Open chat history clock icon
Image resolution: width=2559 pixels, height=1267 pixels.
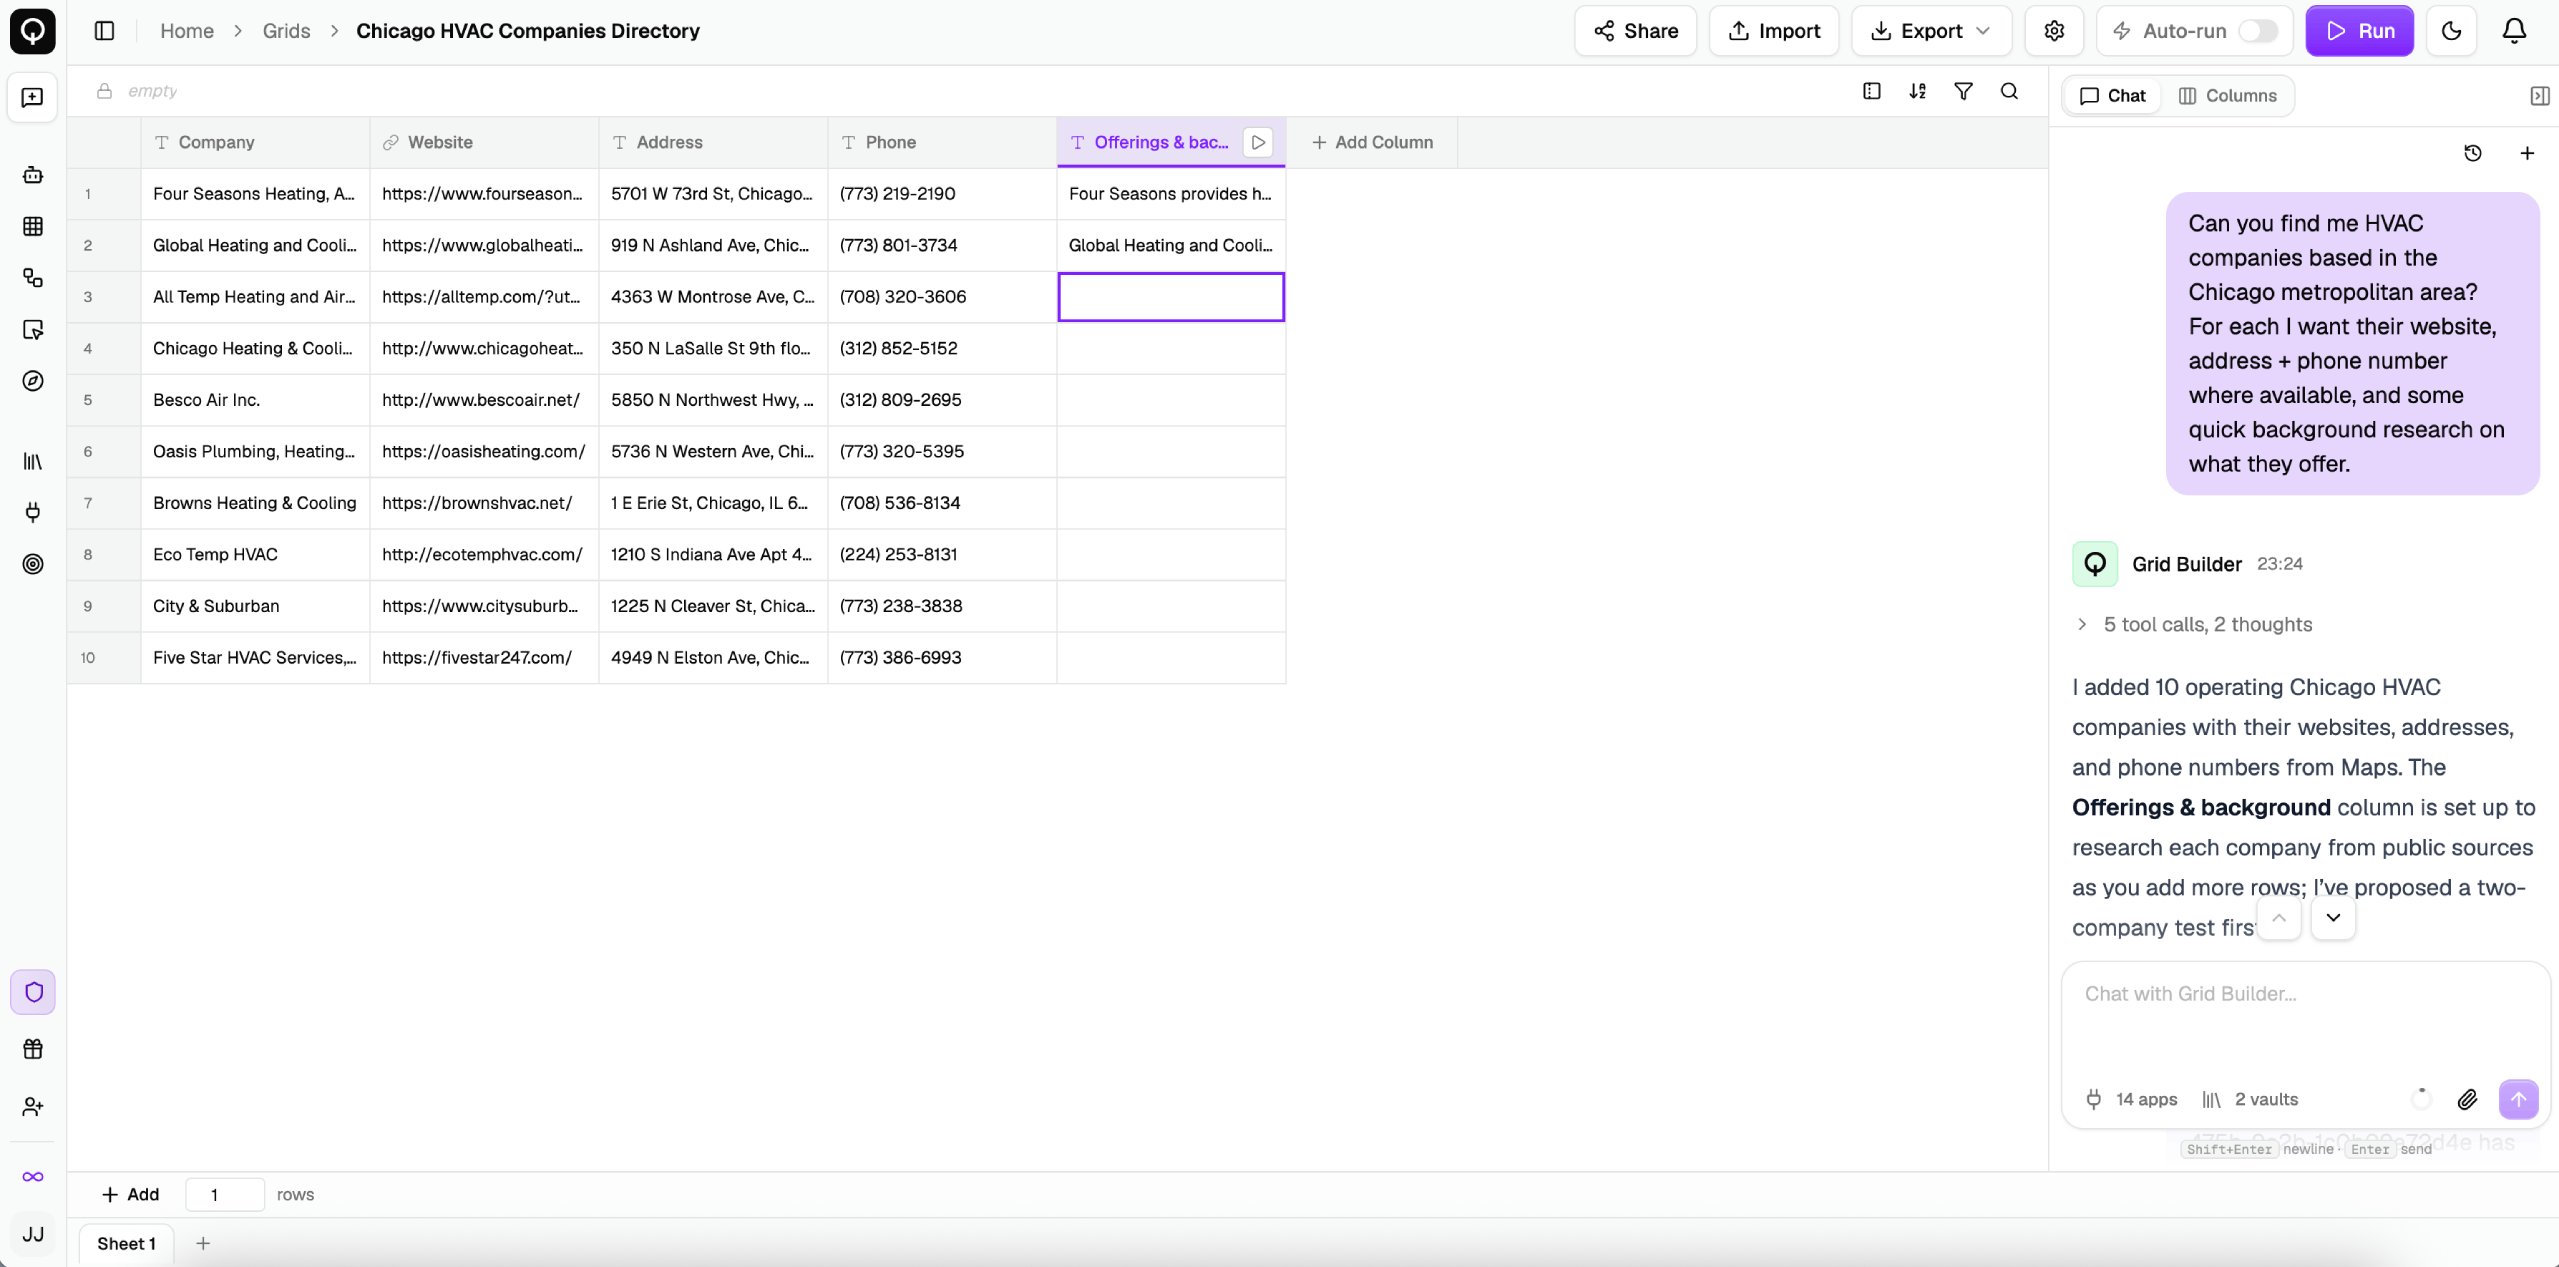coord(2472,153)
